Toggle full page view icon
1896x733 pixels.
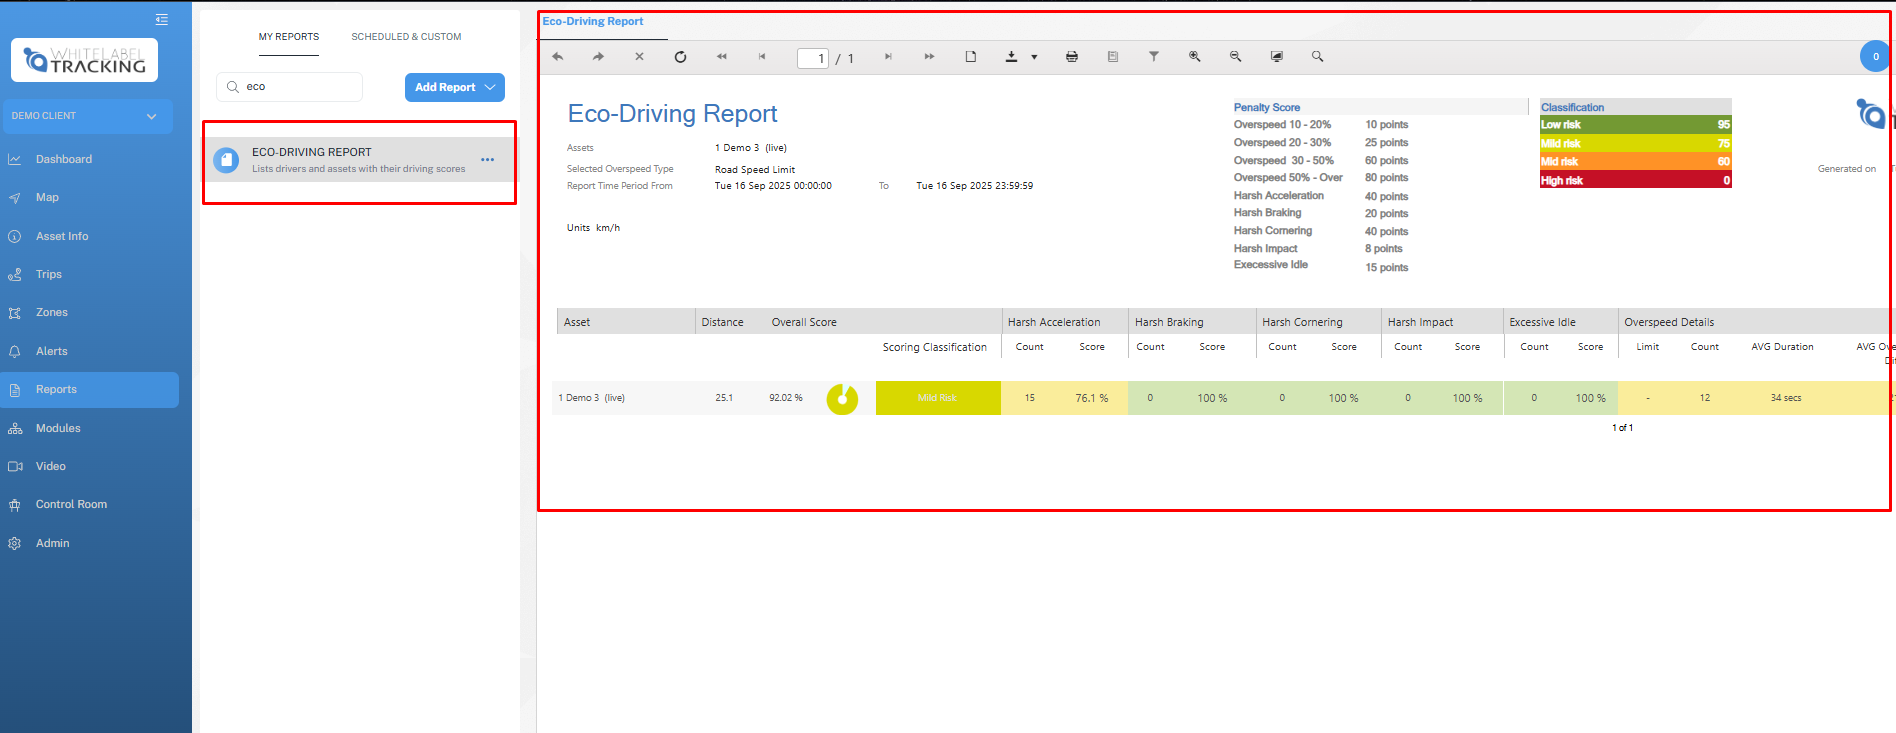(x=1276, y=57)
